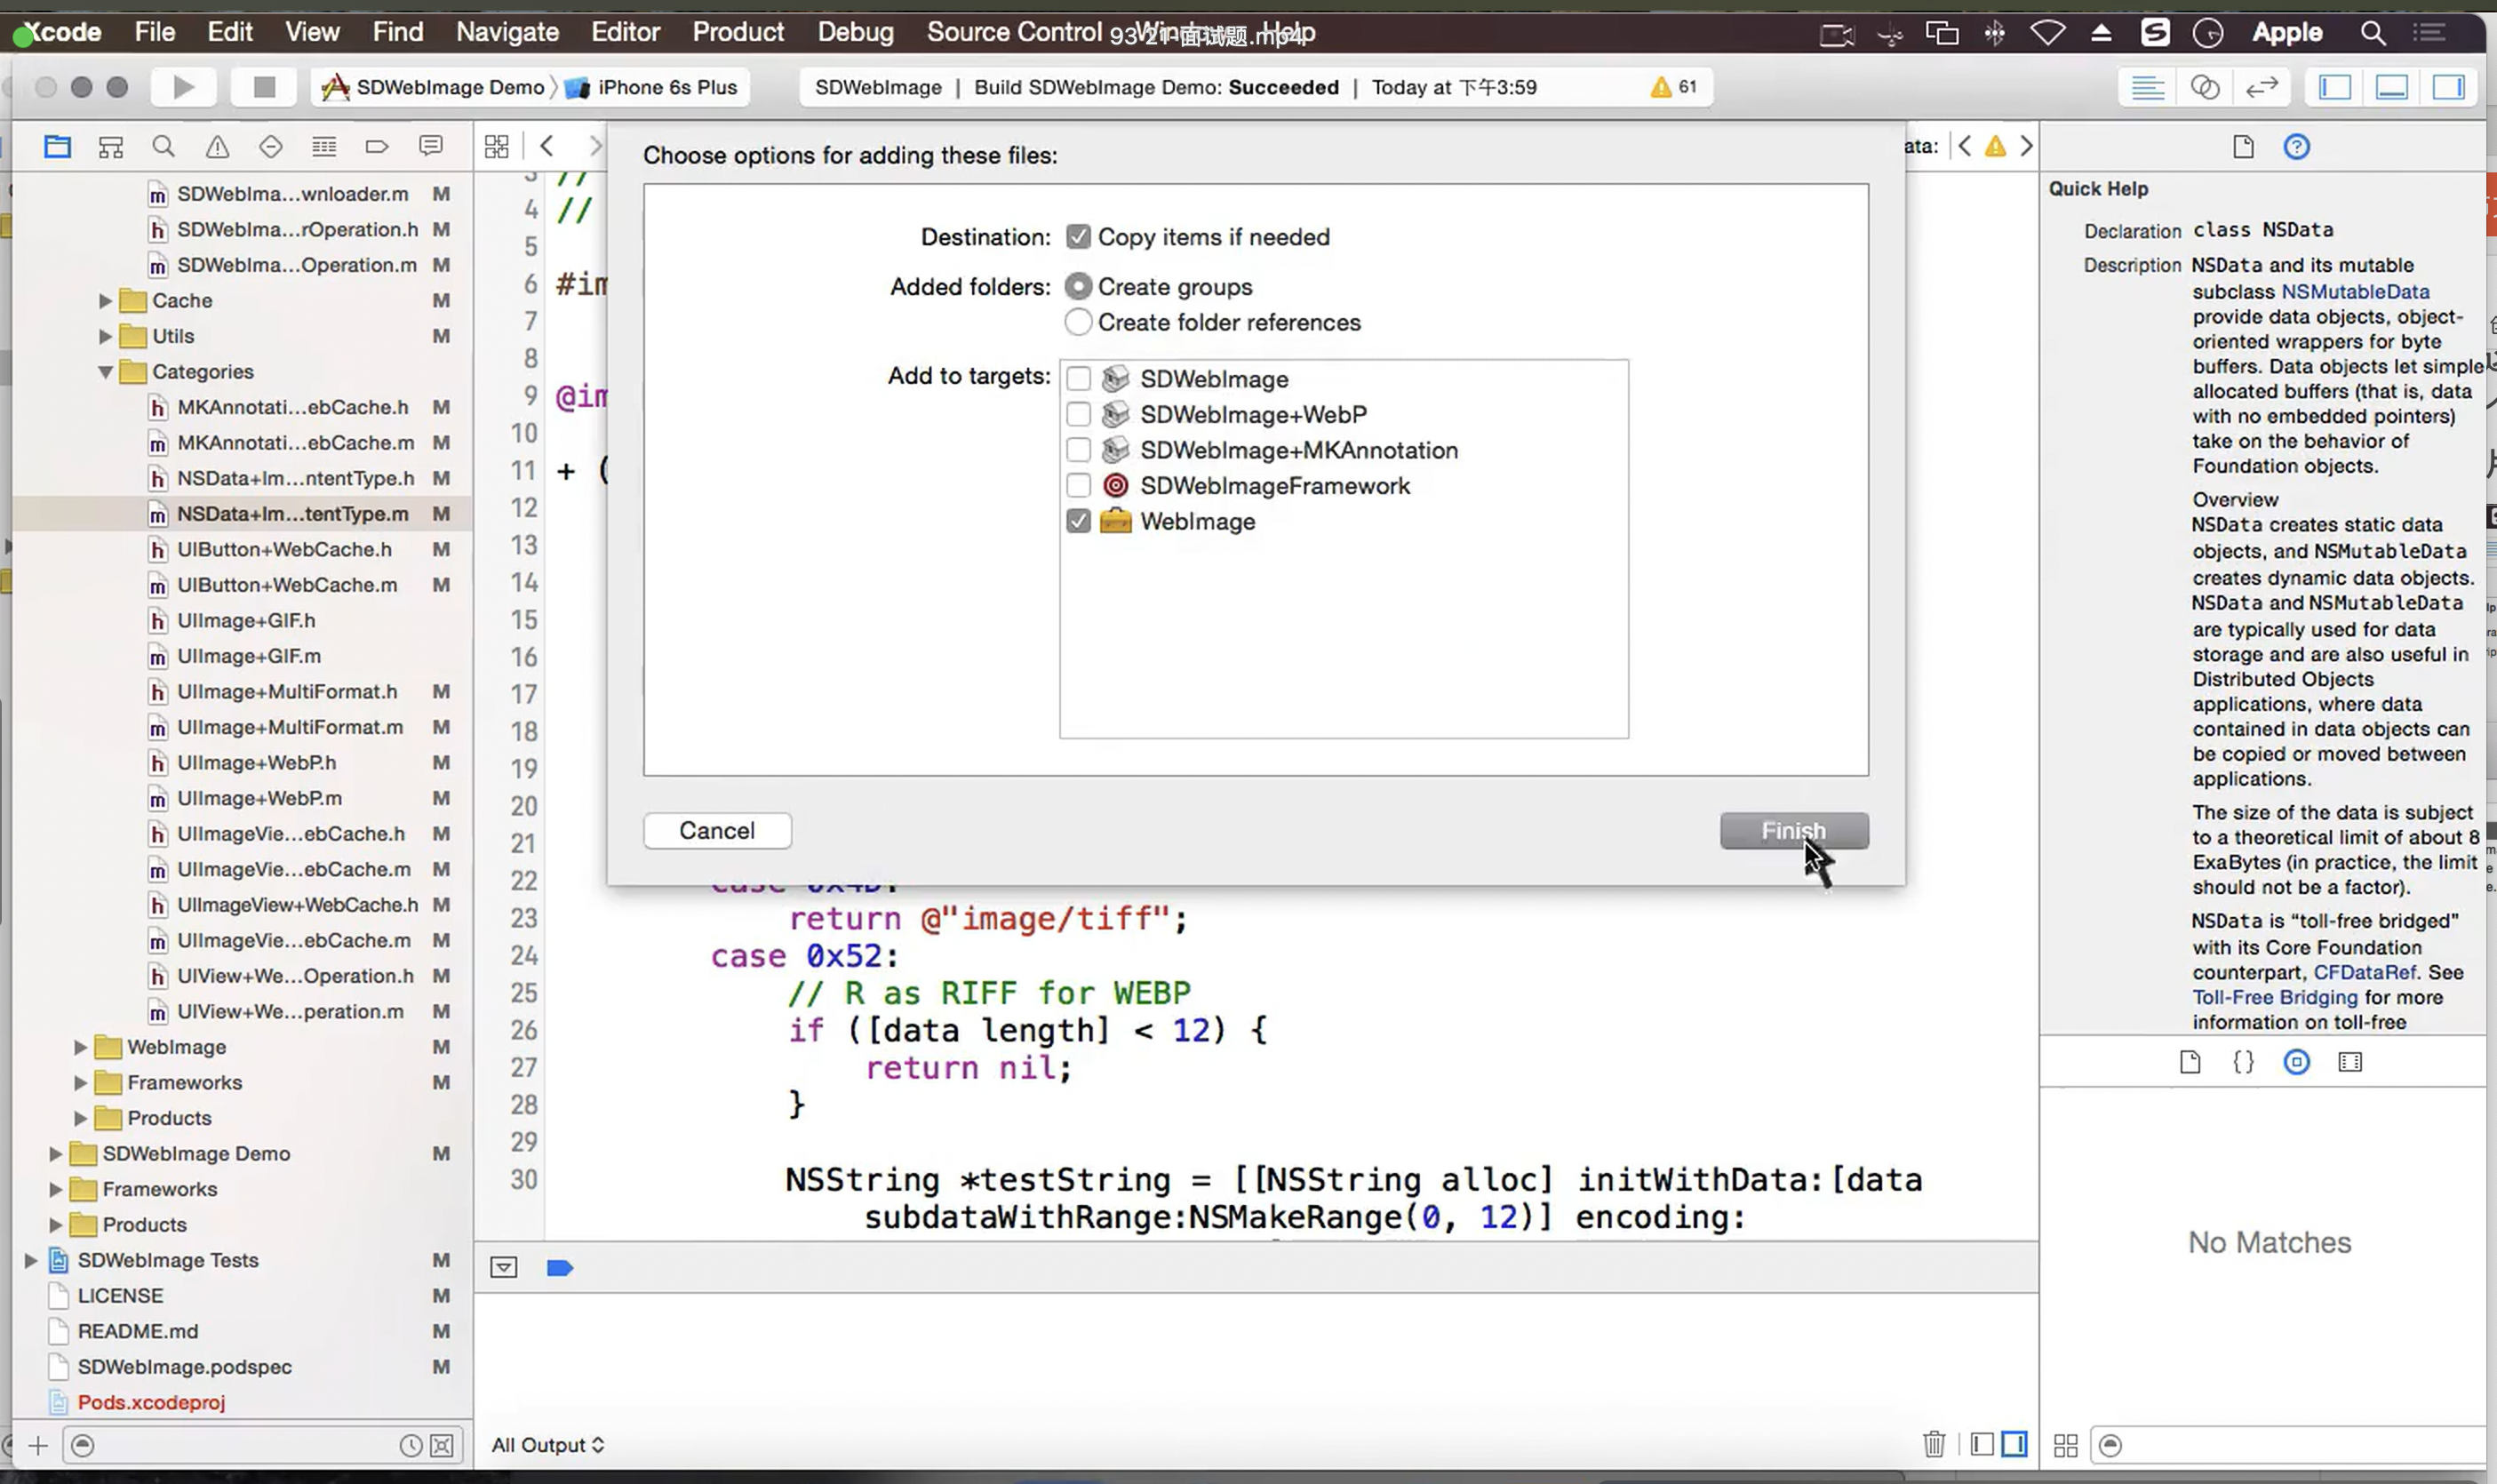
Task: Open the Issue navigator warning icon
Action: 217,147
